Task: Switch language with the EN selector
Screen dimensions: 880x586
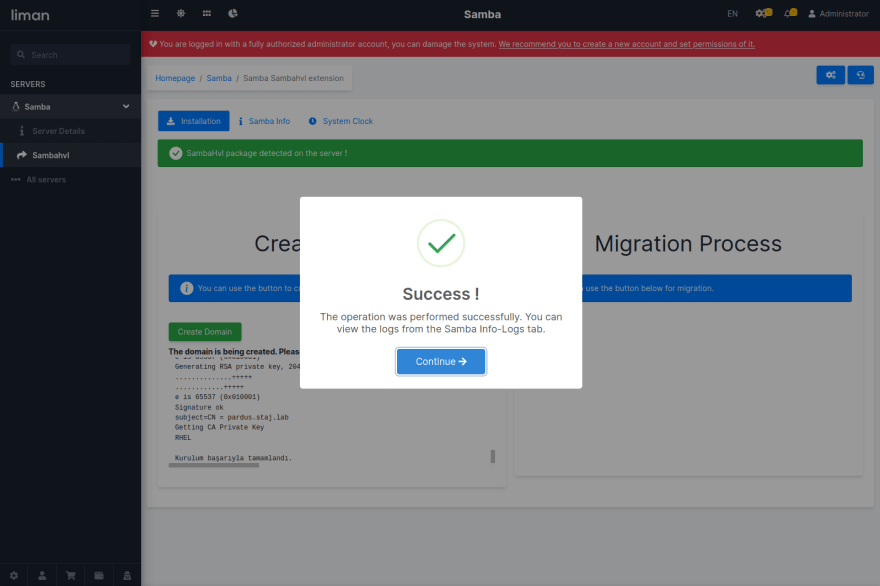Action: point(732,14)
